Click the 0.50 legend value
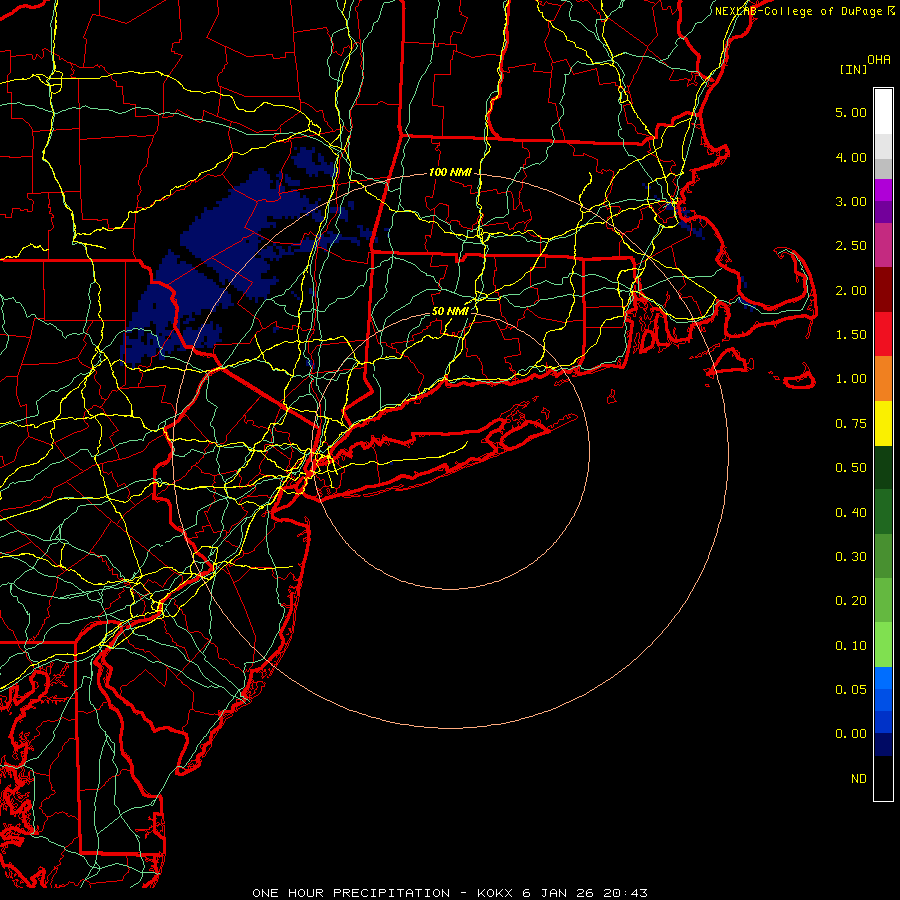 click(851, 468)
